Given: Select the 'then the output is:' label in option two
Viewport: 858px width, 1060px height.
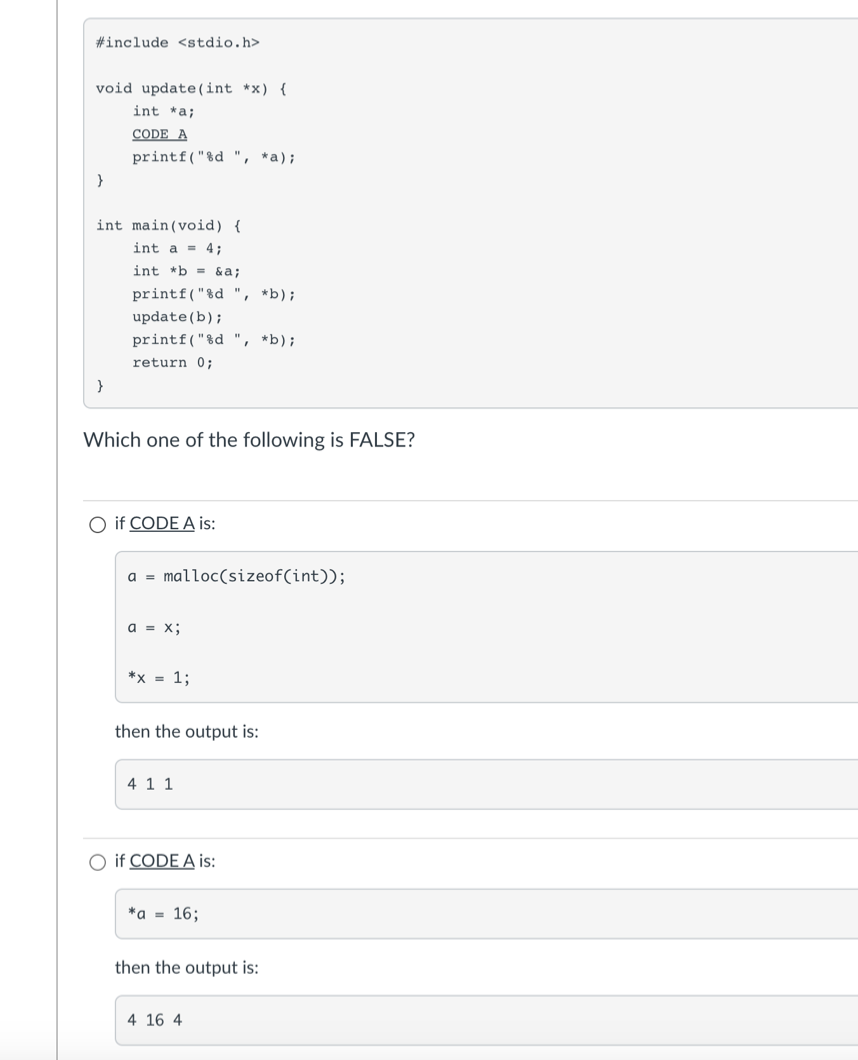Looking at the screenshot, I should [x=184, y=967].
